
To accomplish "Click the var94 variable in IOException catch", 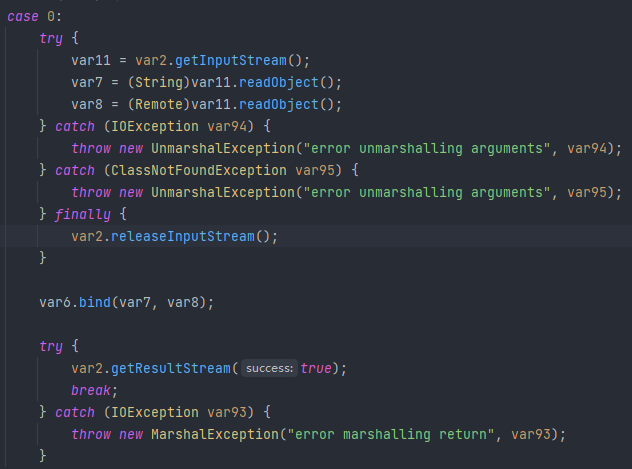I will tap(227, 127).
